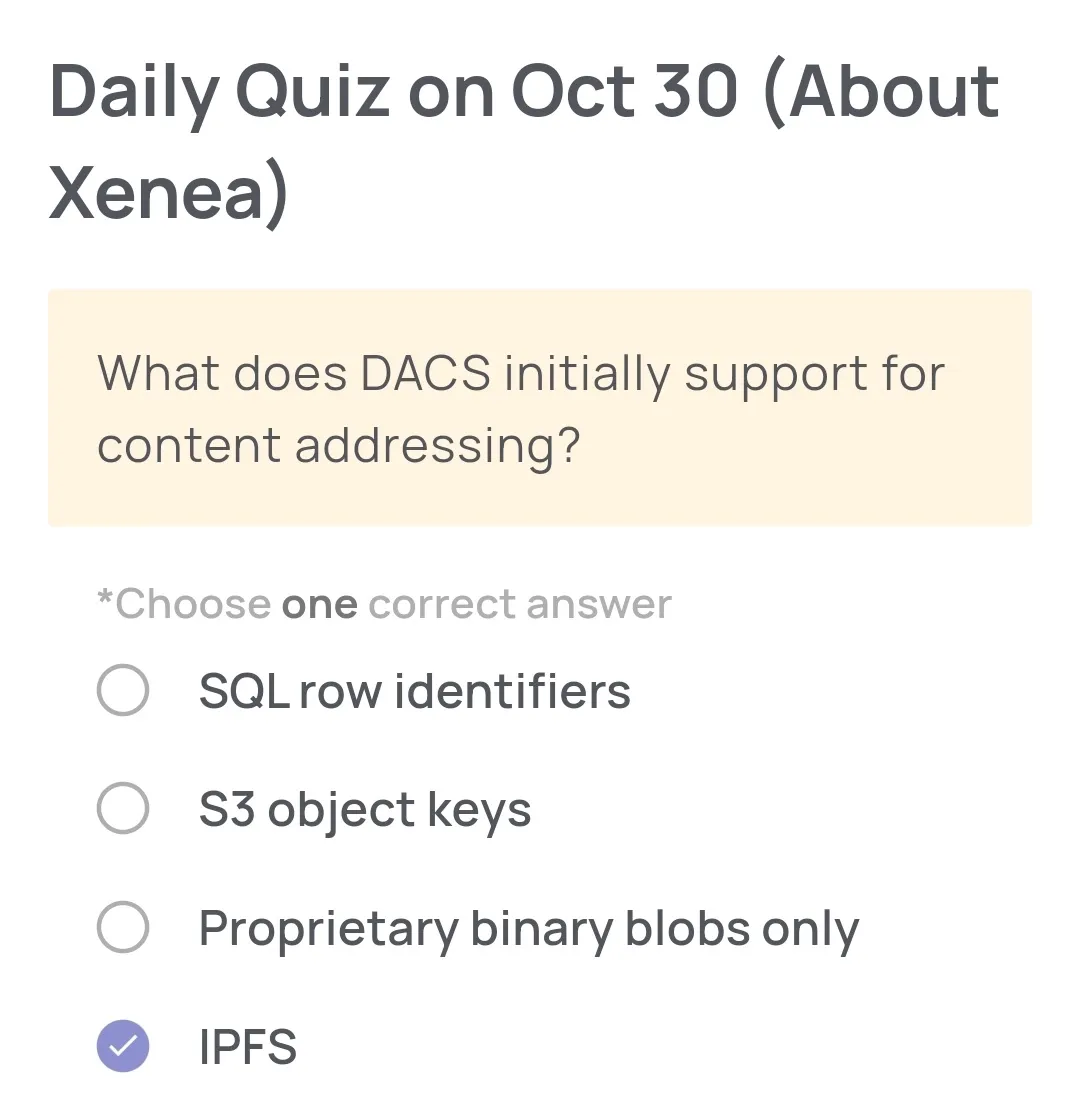Viewport: 1080px width, 1102px height.
Task: Click the empty circle next to SQL row identifiers
Action: point(122,690)
